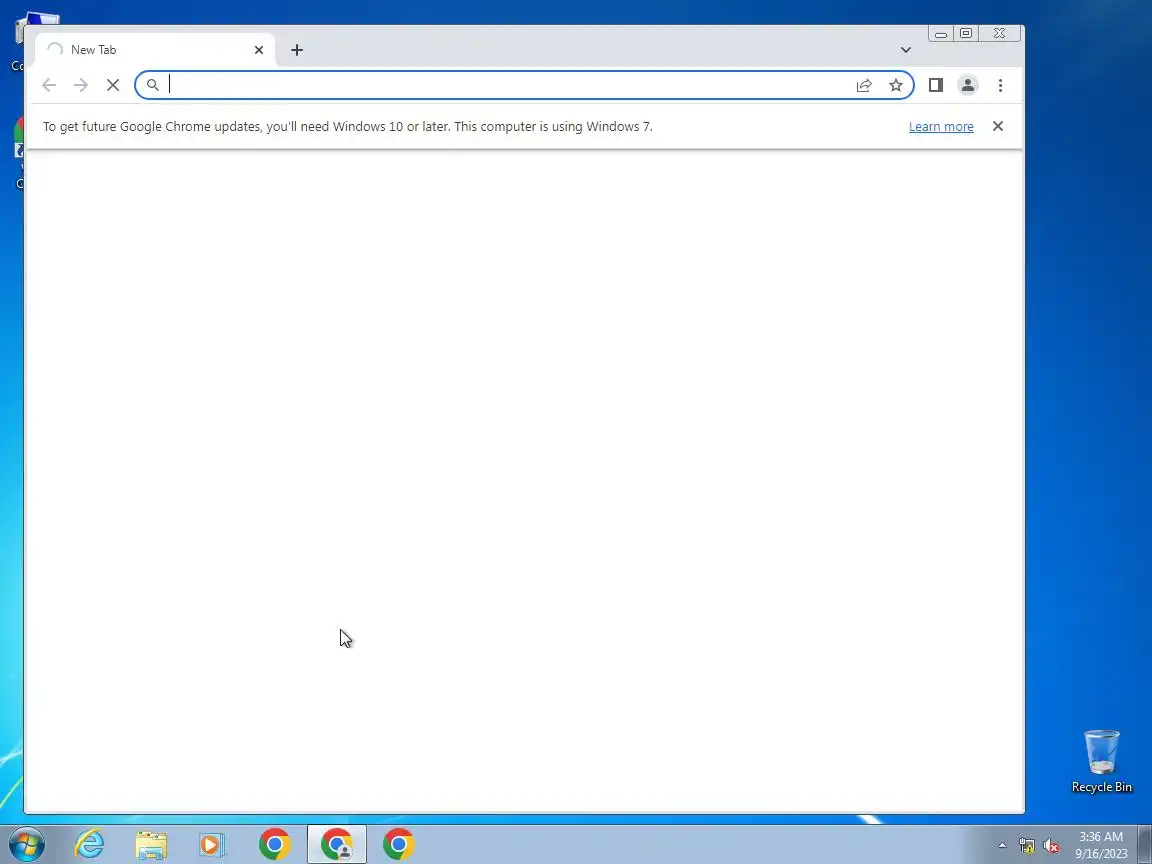
Task: Close the Chrome window
Action: 1000,34
